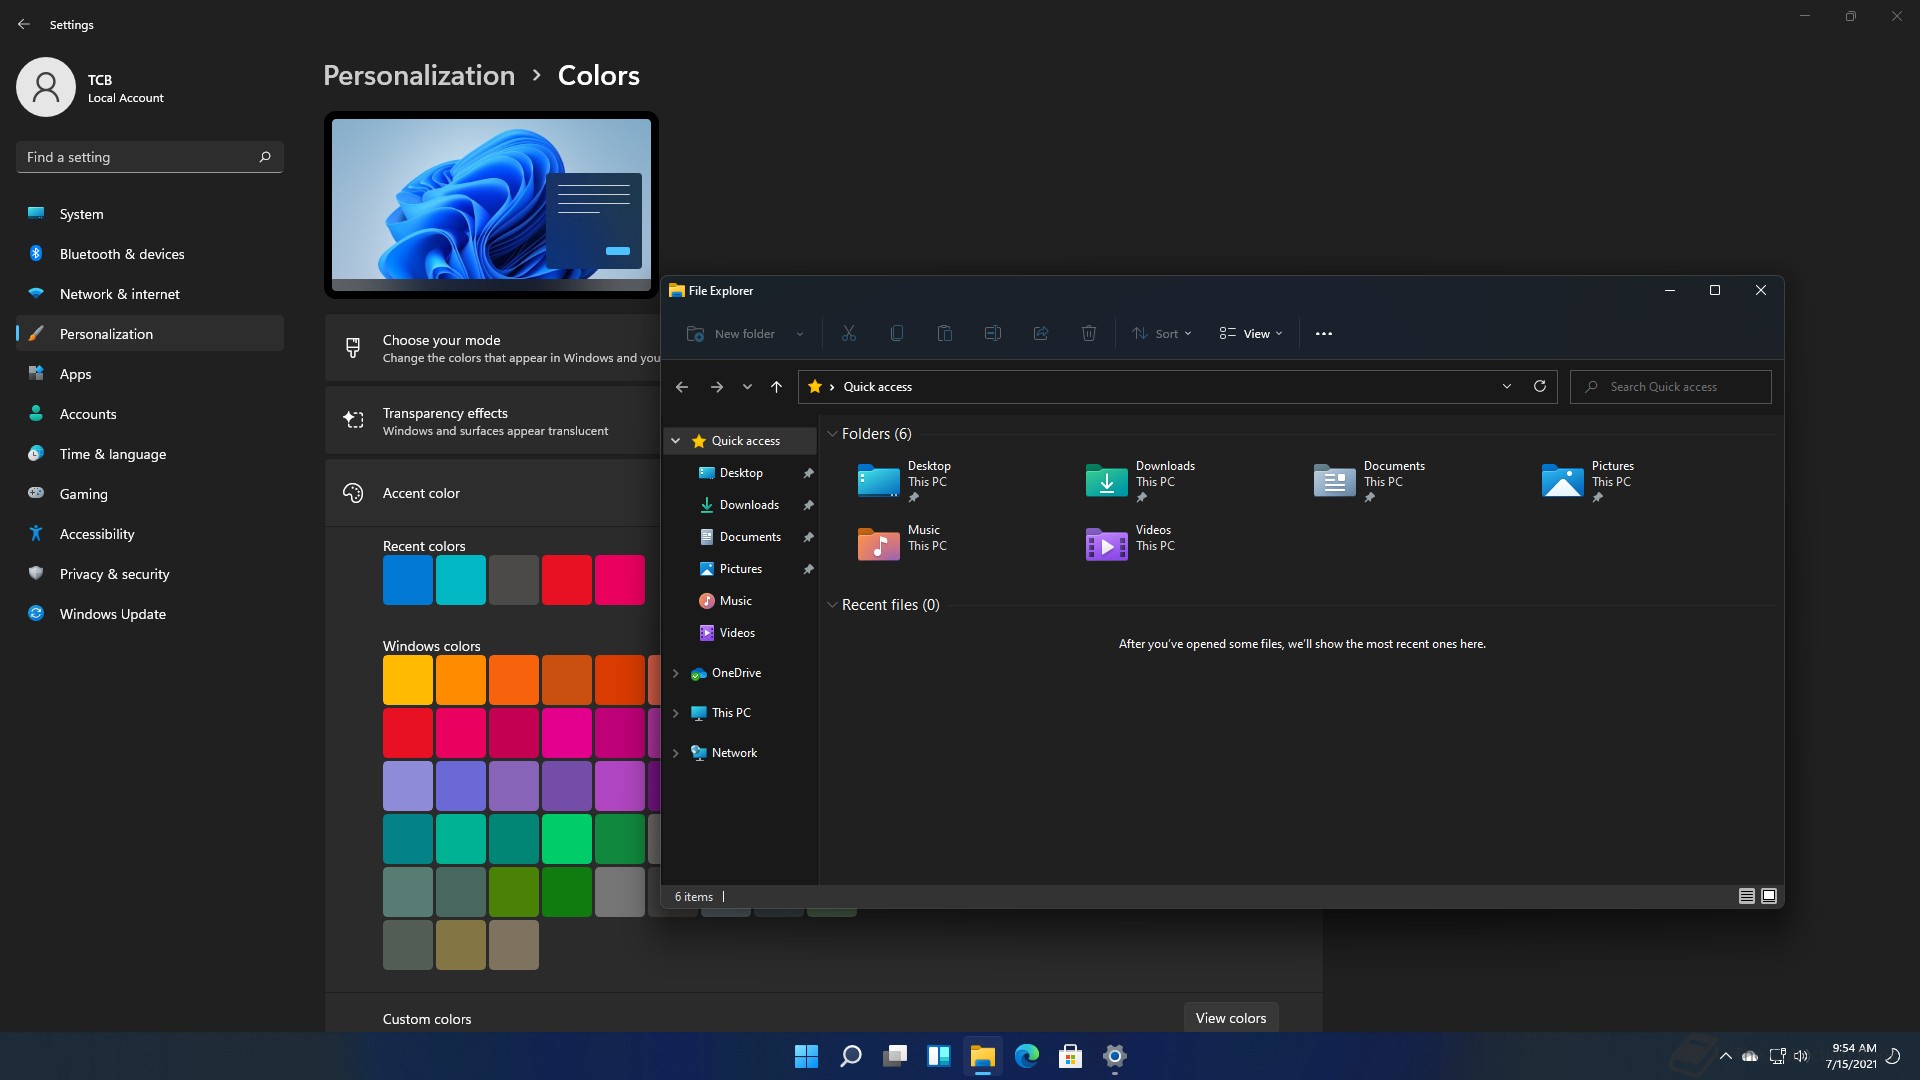This screenshot has width=1920, height=1080.
Task: Open Task View from taskbar
Action: 894,1056
